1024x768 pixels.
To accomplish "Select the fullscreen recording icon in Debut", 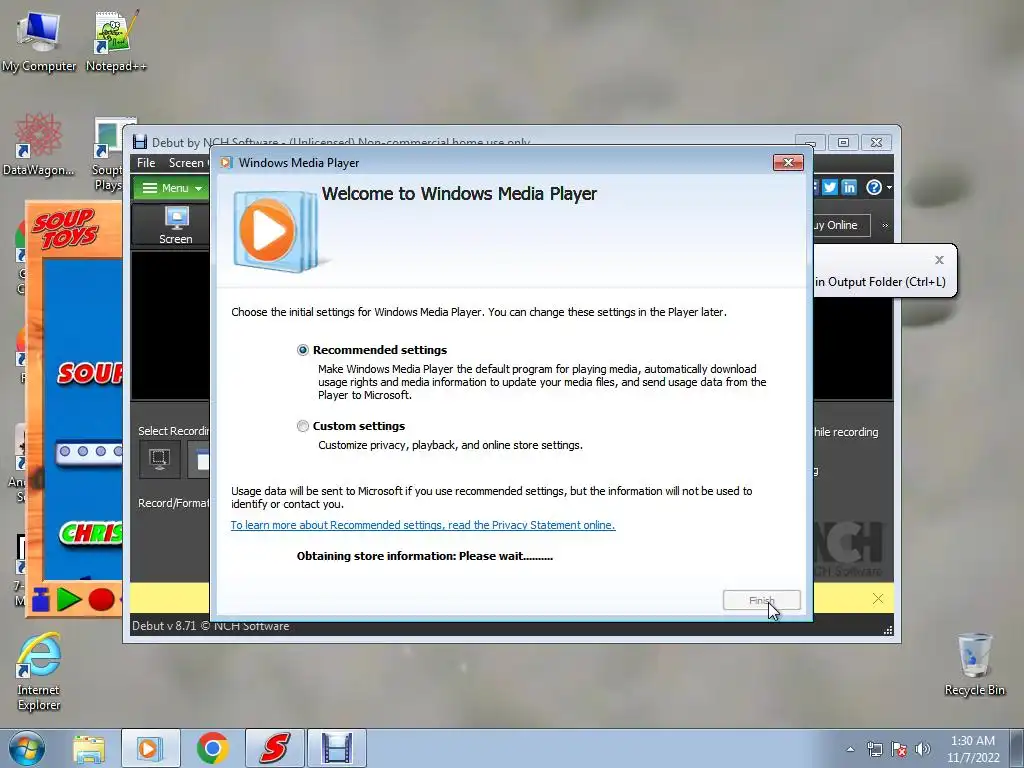I will coord(159,459).
